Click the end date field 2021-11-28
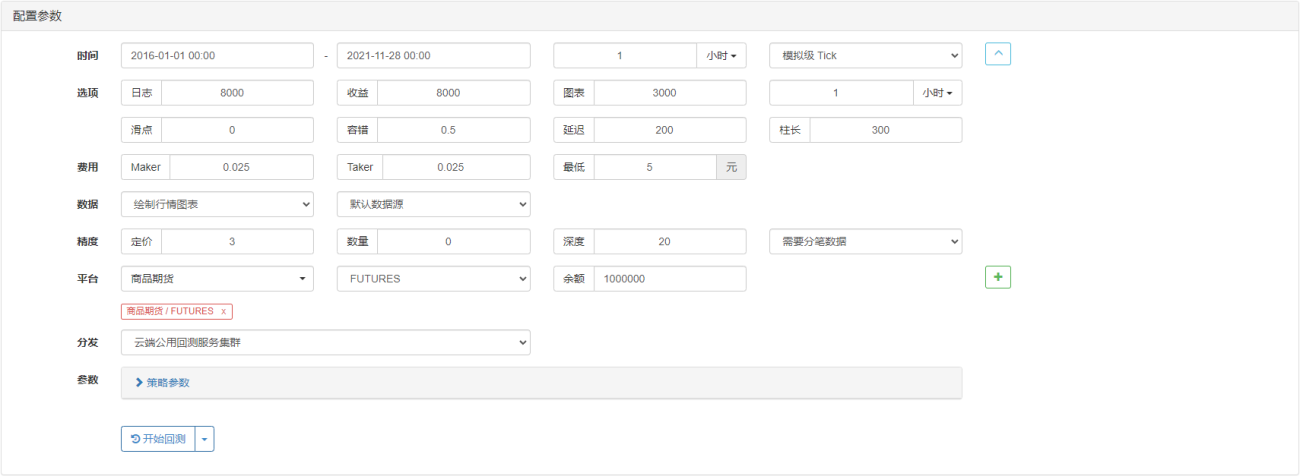Screen dimensions: 1300x476 433,55
